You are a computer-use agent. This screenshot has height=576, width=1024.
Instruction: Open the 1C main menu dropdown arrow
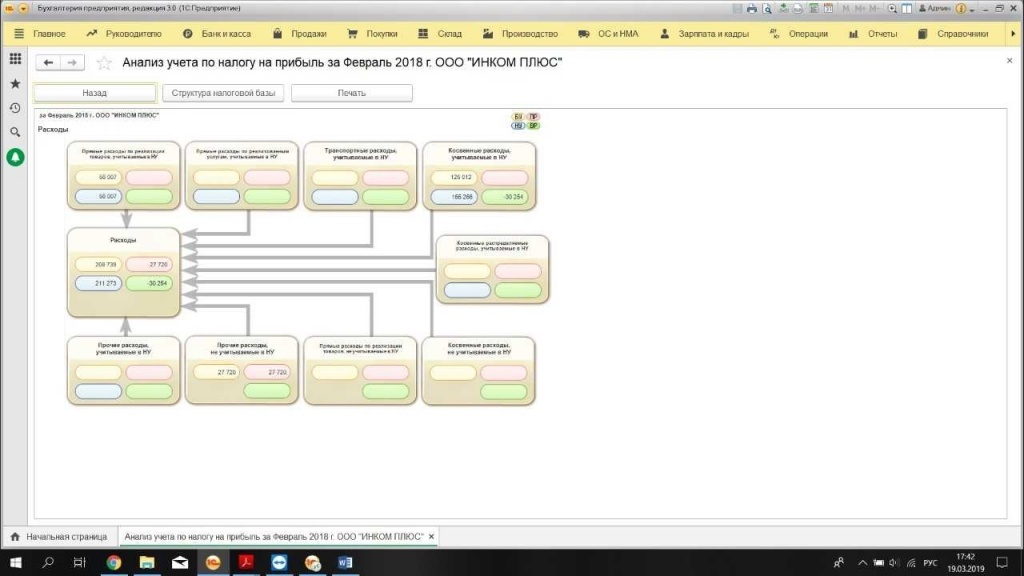[x=23, y=8]
